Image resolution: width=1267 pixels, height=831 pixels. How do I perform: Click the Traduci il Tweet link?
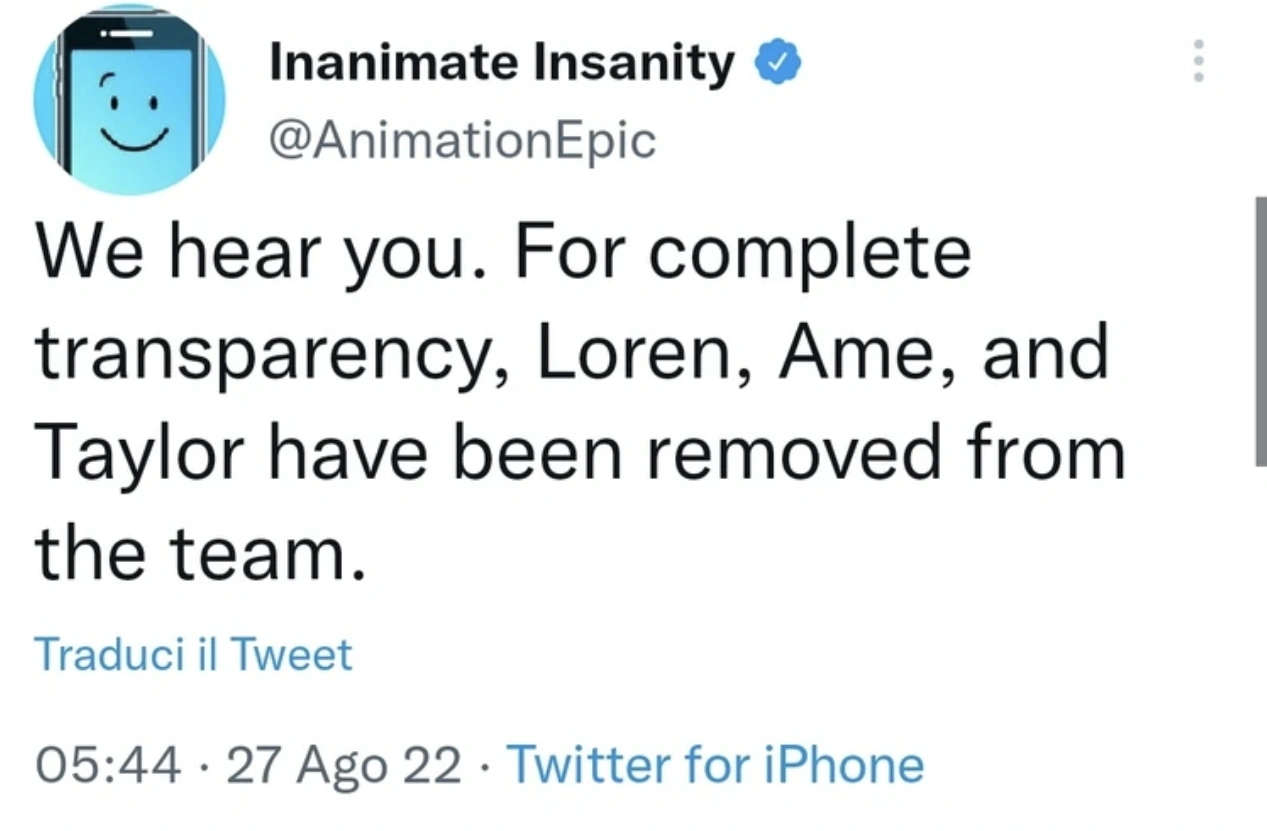pos(194,654)
